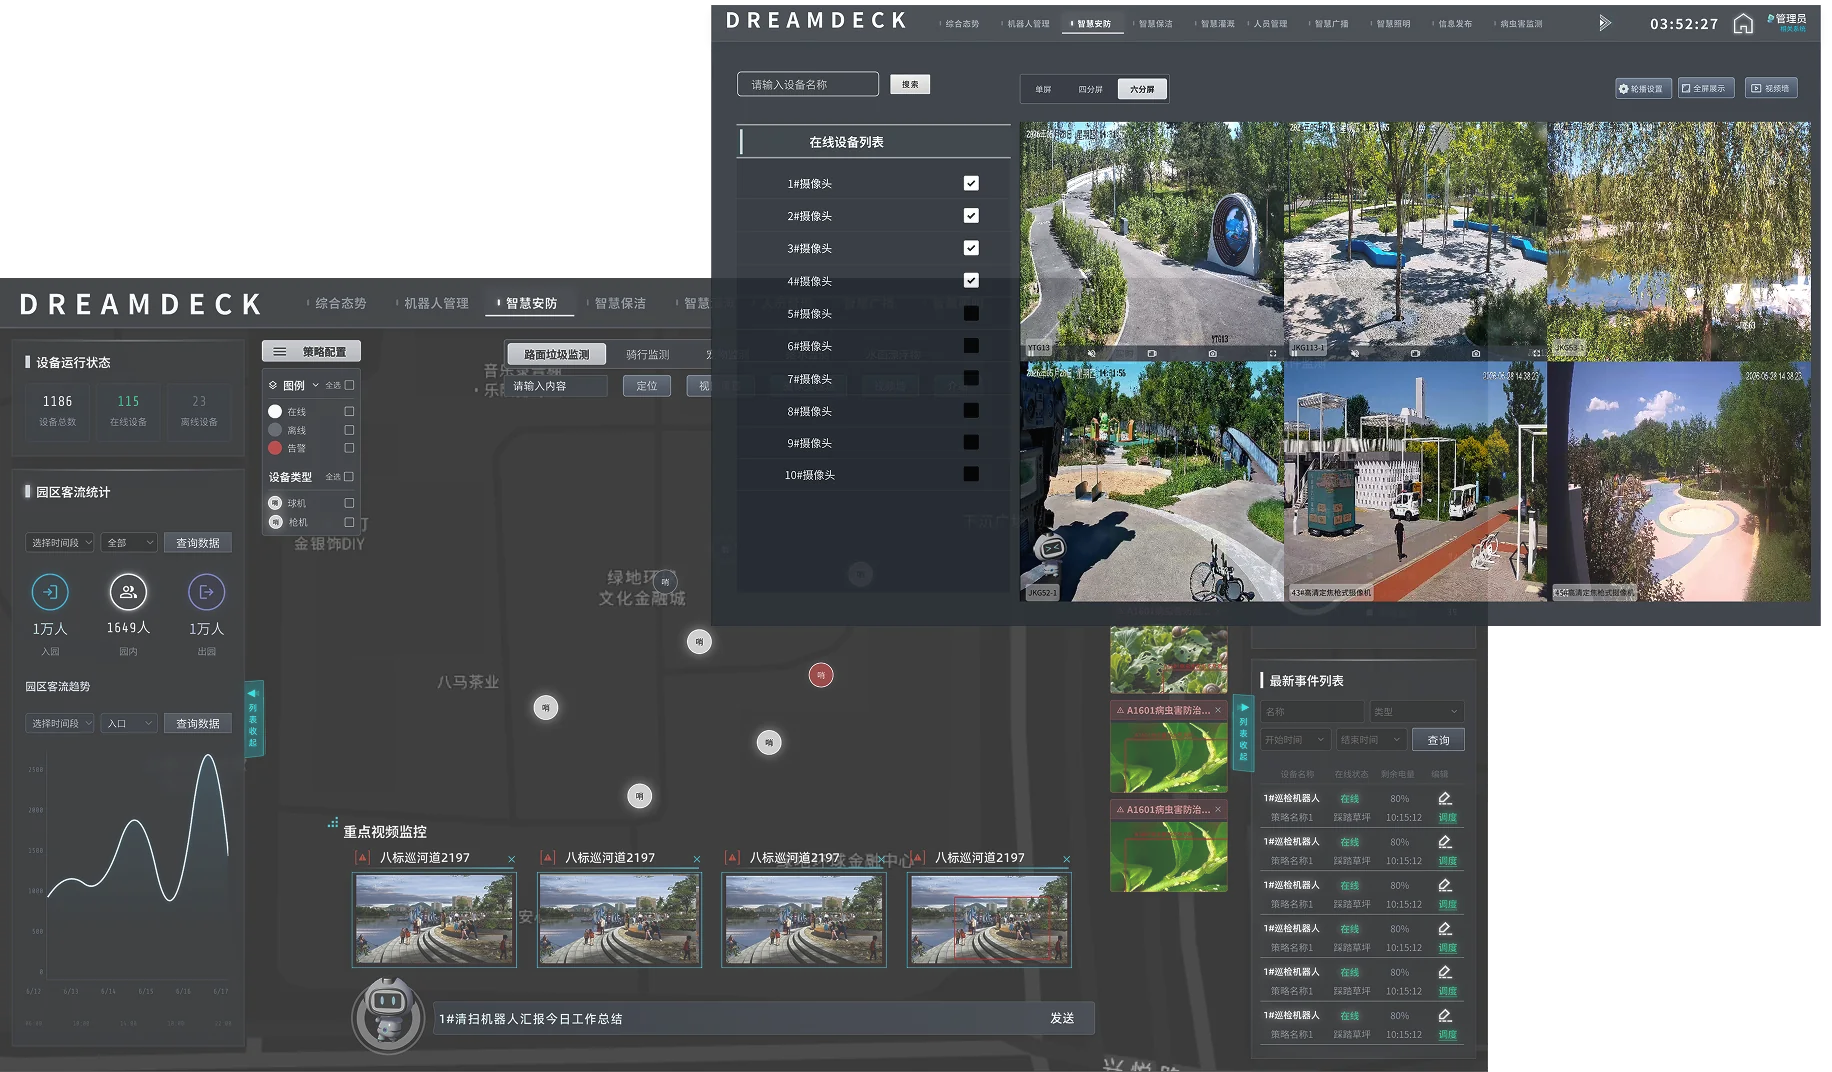Open the 类型 dropdown in 最新事件列表
This screenshot has height=1072, width=1832.
1417,711
